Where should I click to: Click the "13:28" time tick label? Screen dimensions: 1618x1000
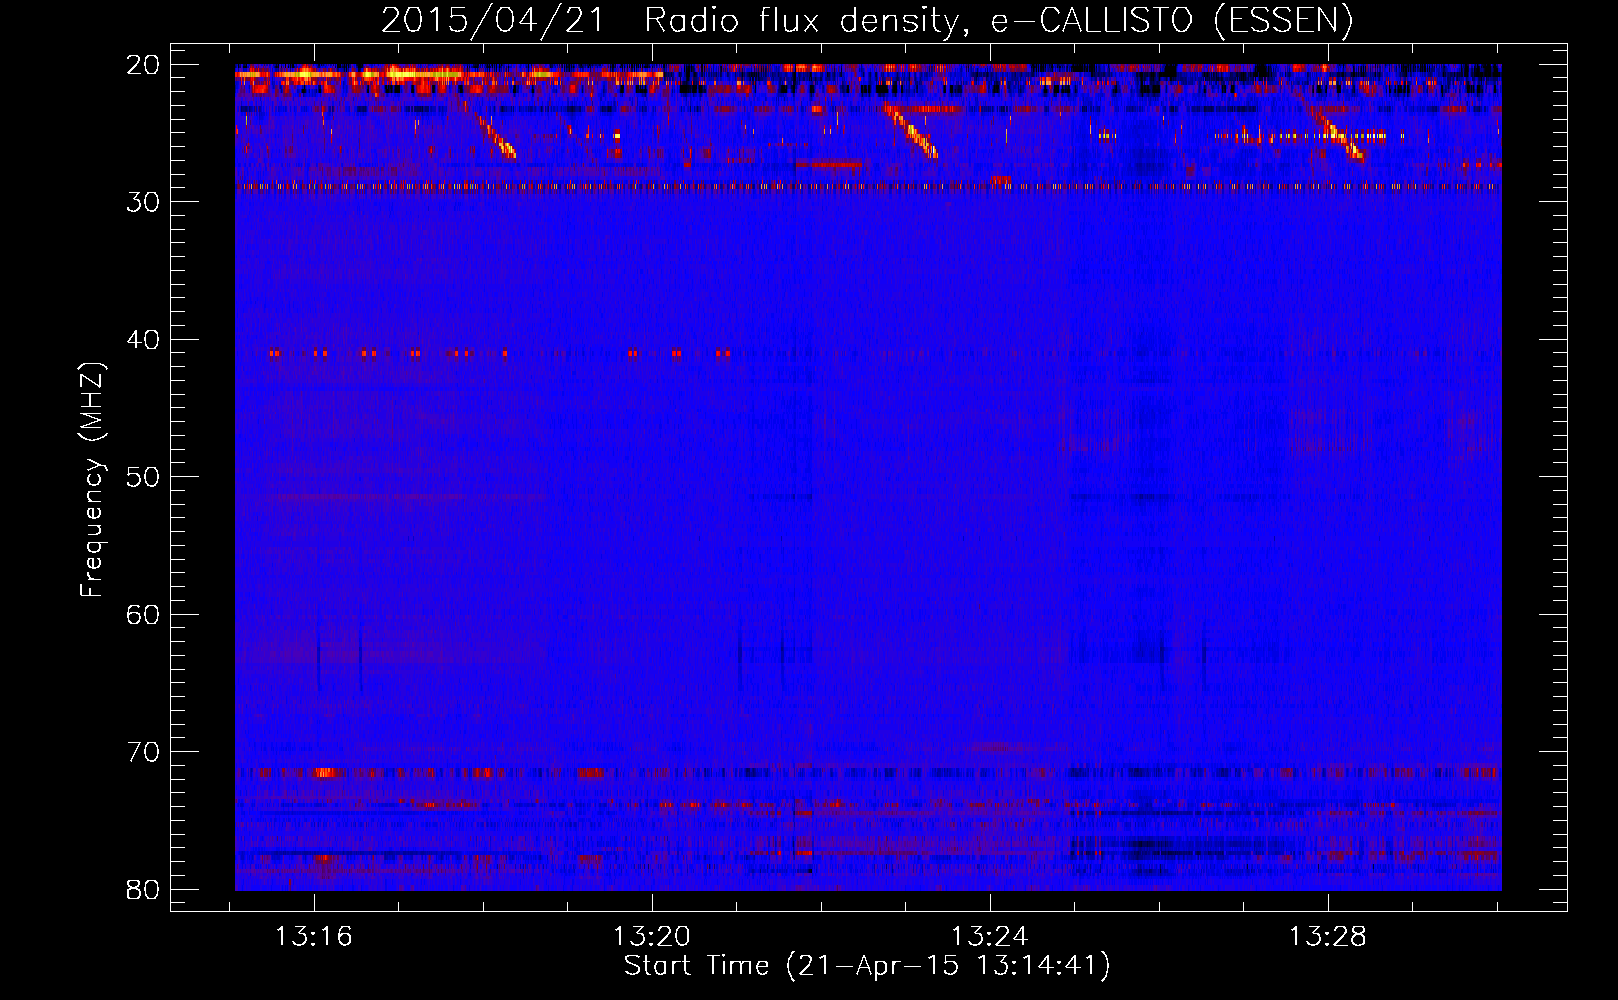(x=1328, y=937)
